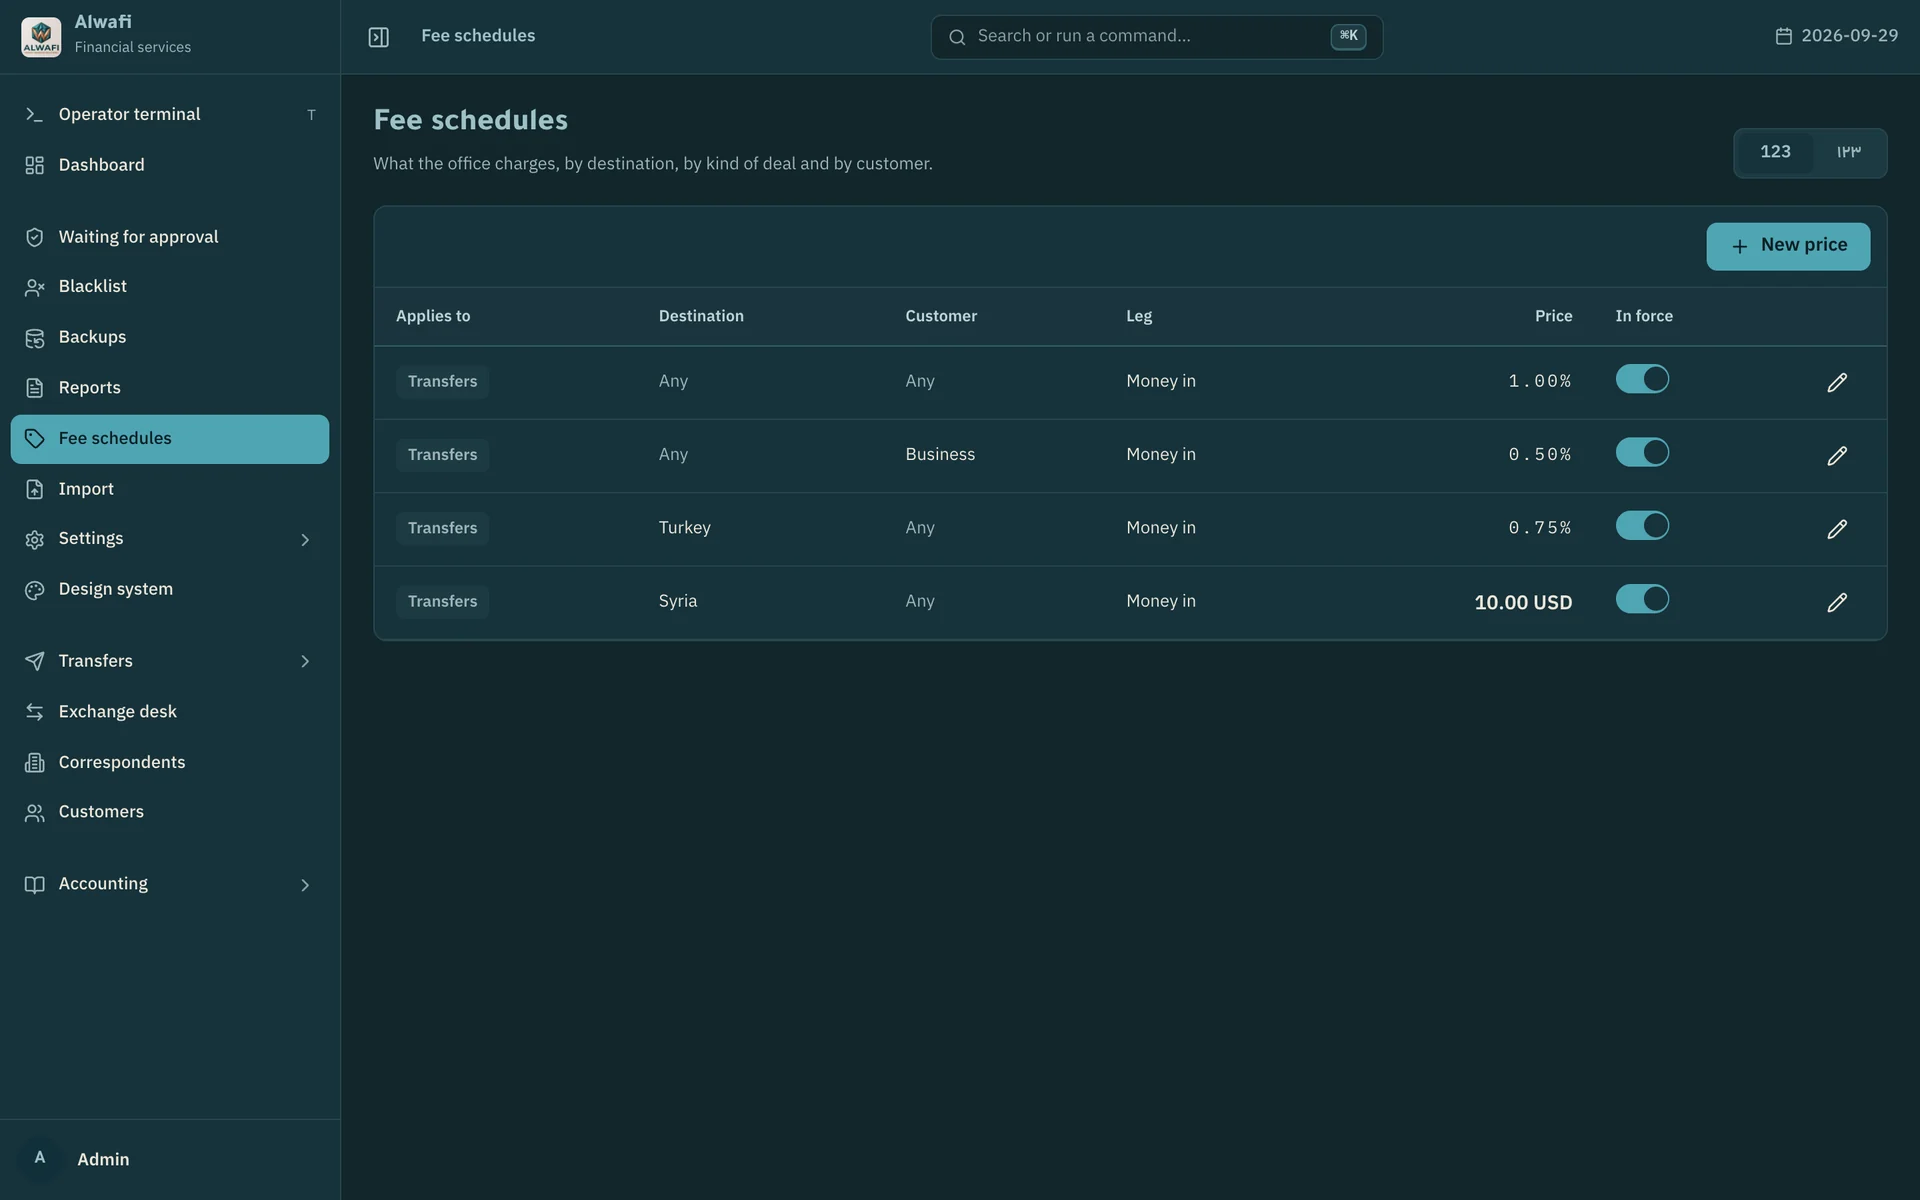
Task: Click the Alwafi logo icon
Action: pyautogui.click(x=41, y=37)
